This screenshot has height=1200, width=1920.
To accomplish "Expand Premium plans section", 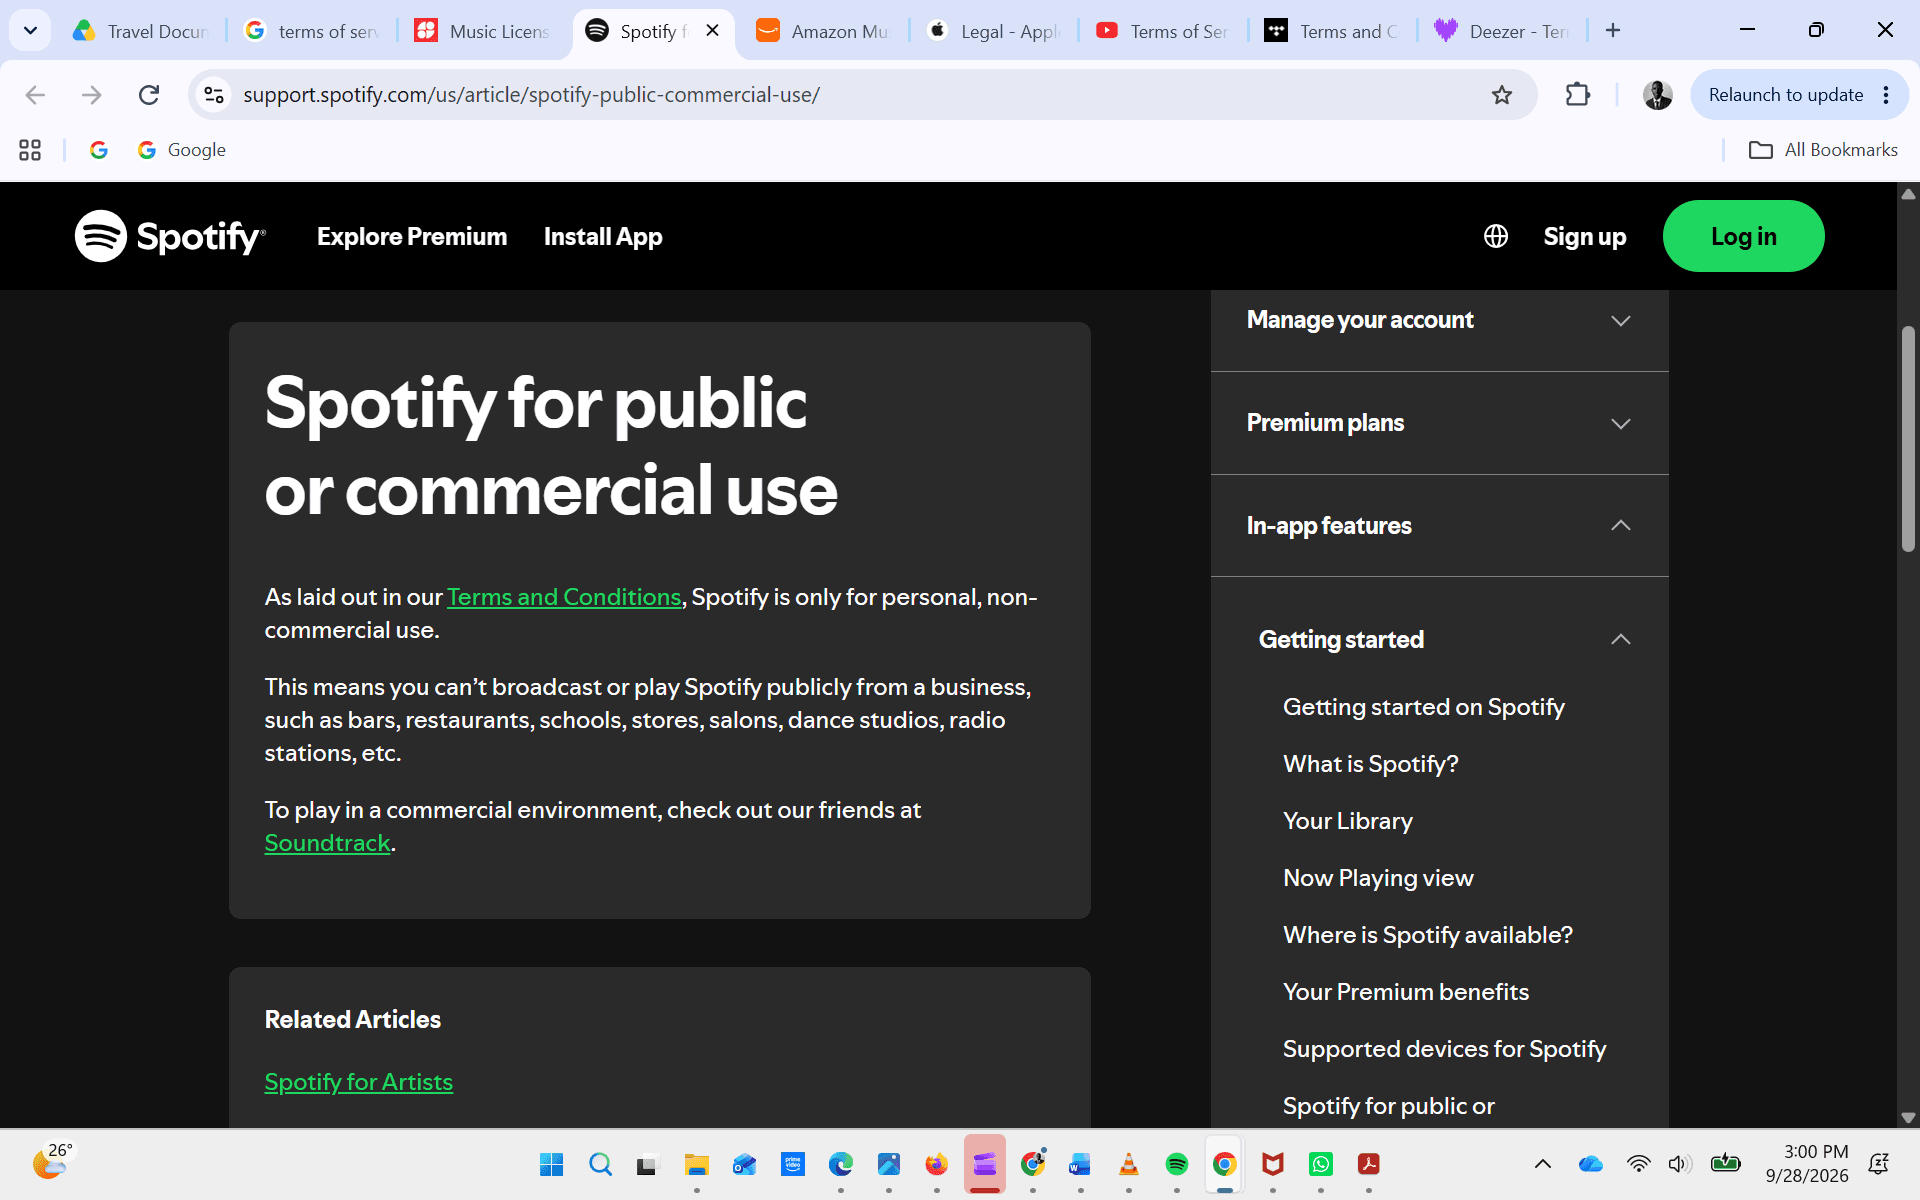I will pos(1439,423).
